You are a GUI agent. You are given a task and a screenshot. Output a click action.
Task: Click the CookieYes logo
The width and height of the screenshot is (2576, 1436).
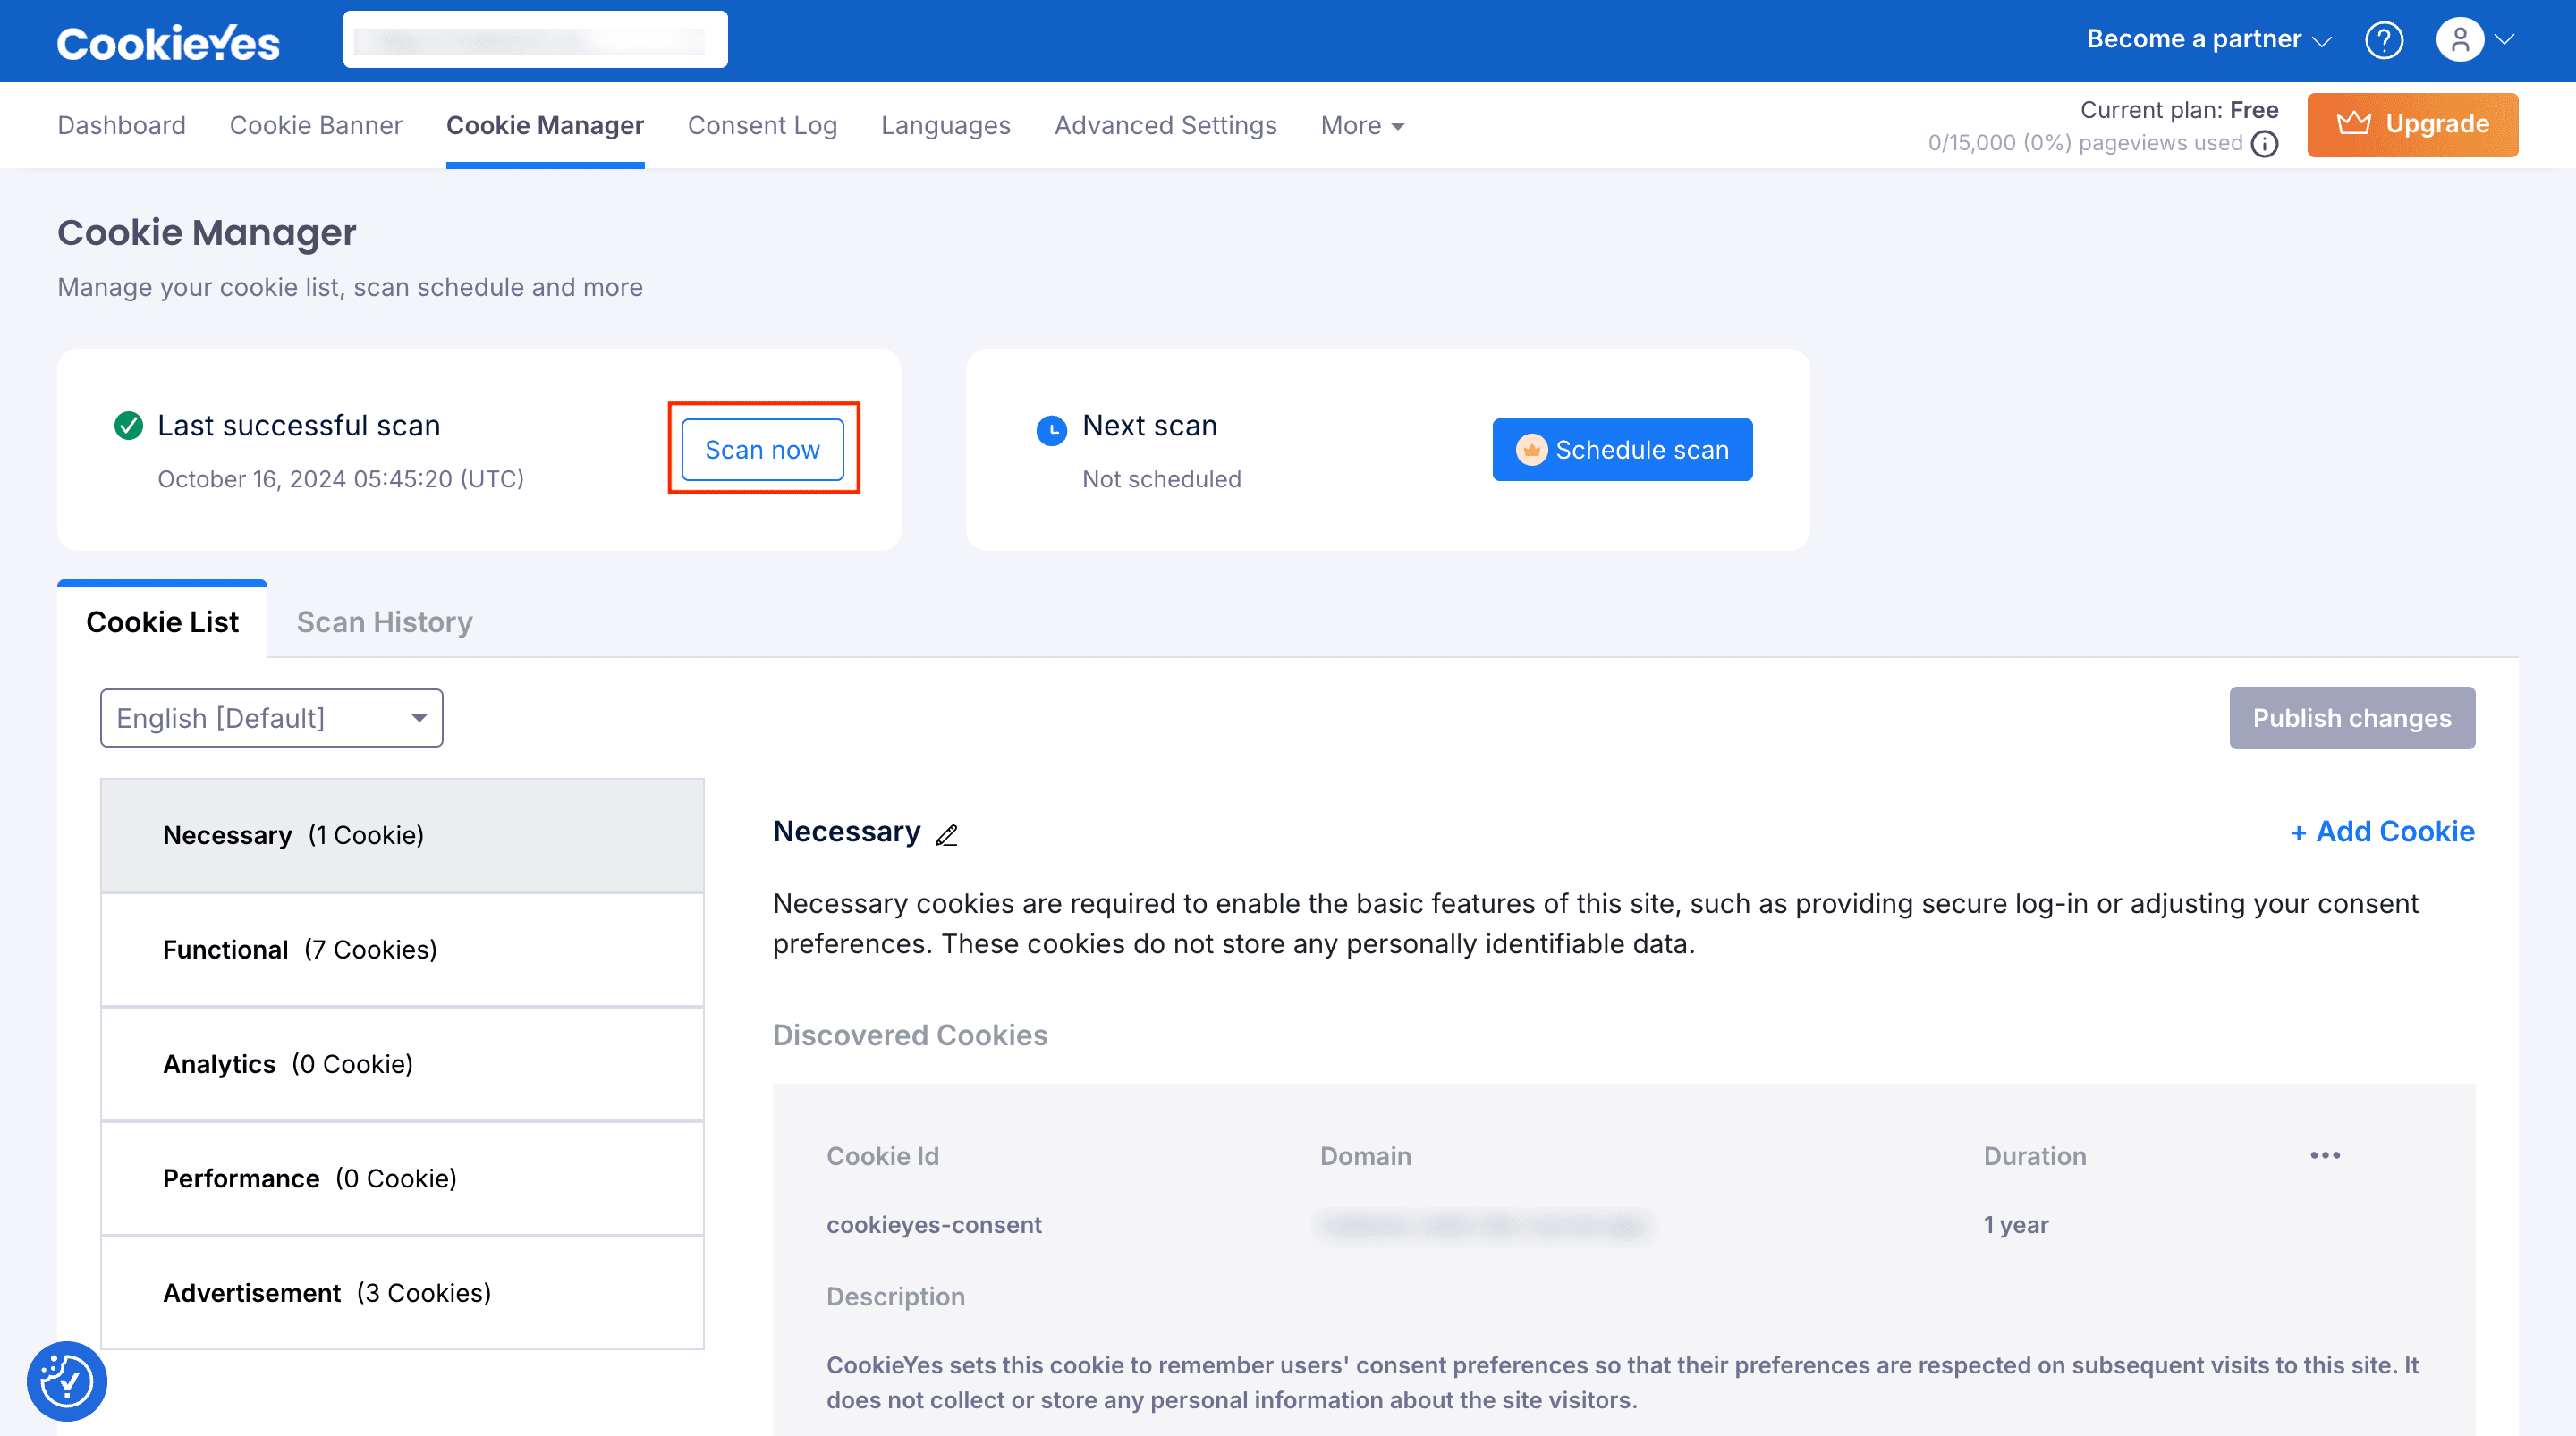(x=168, y=43)
